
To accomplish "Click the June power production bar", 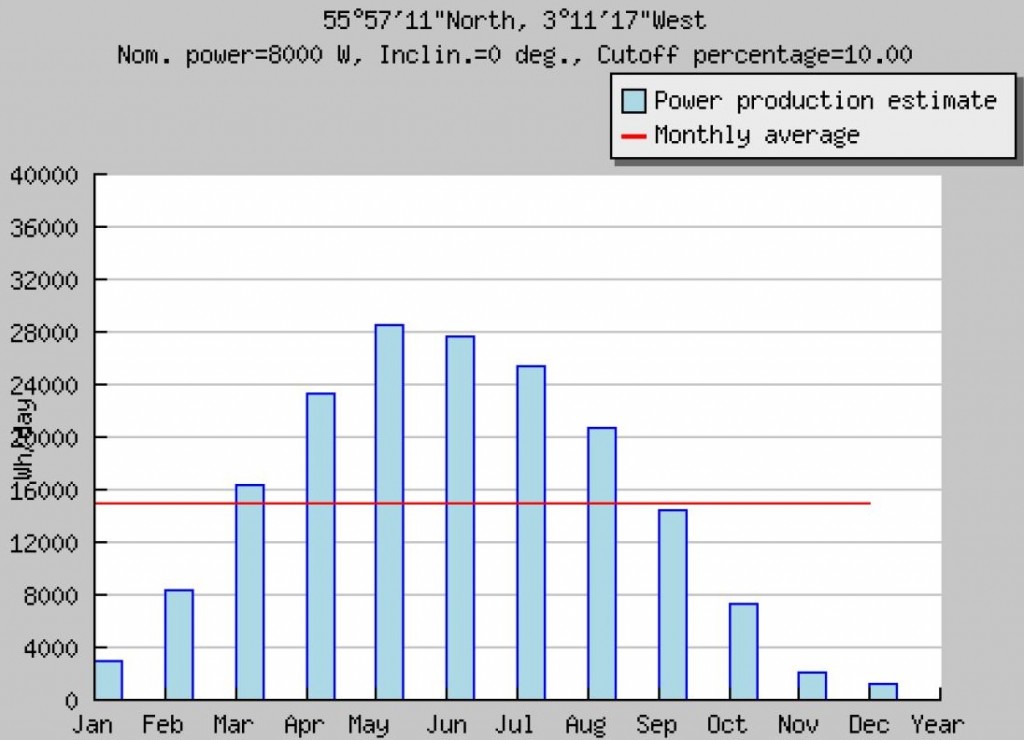I will coord(460,518).
